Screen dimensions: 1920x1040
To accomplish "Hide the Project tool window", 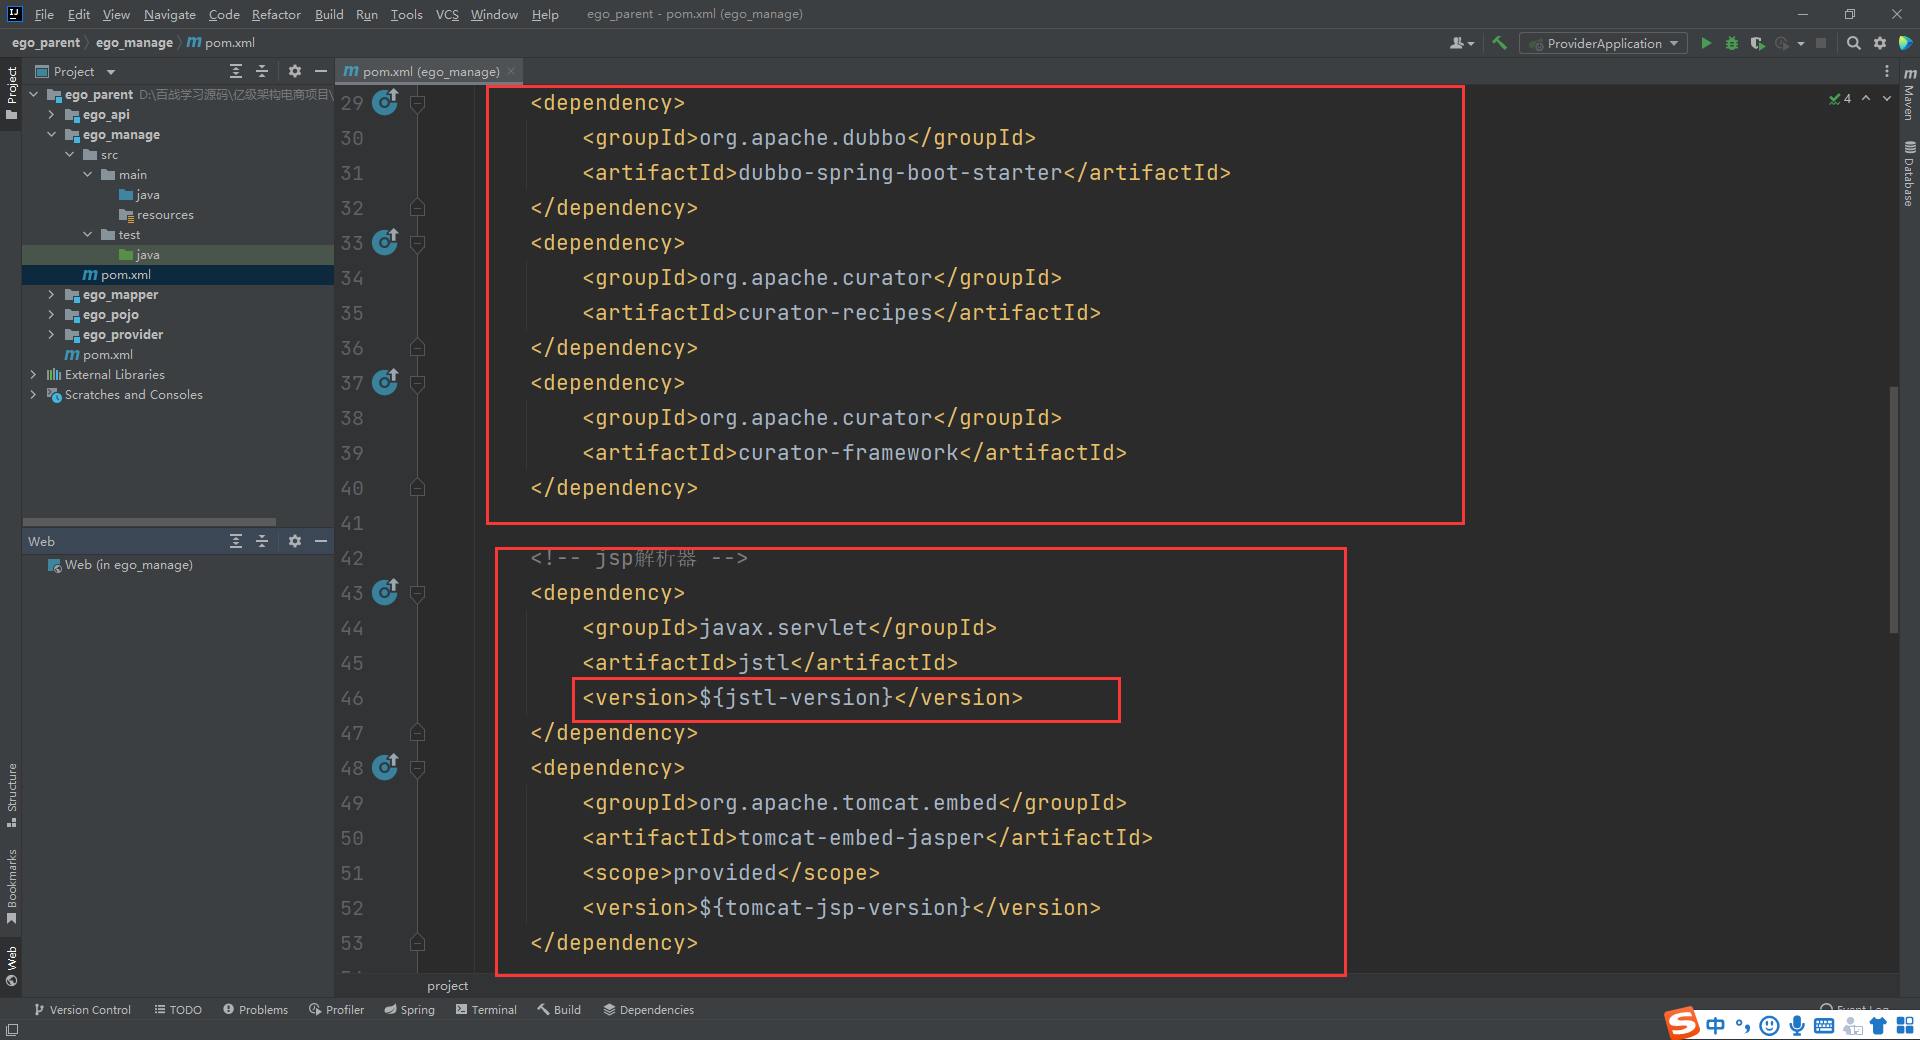I will pos(321,71).
